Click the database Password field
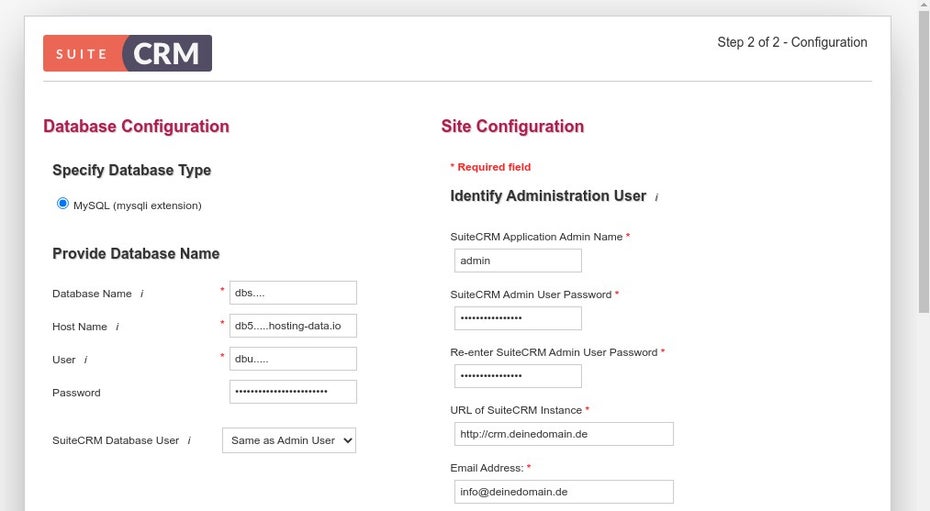The width and height of the screenshot is (930, 511). tap(293, 392)
